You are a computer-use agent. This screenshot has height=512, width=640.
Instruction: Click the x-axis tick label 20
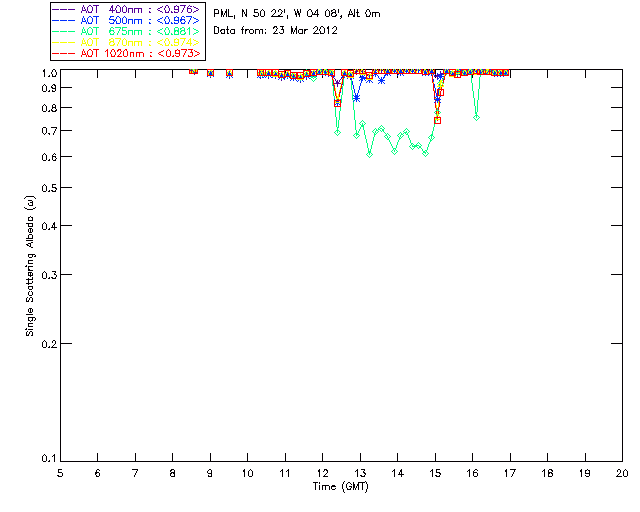point(622,473)
